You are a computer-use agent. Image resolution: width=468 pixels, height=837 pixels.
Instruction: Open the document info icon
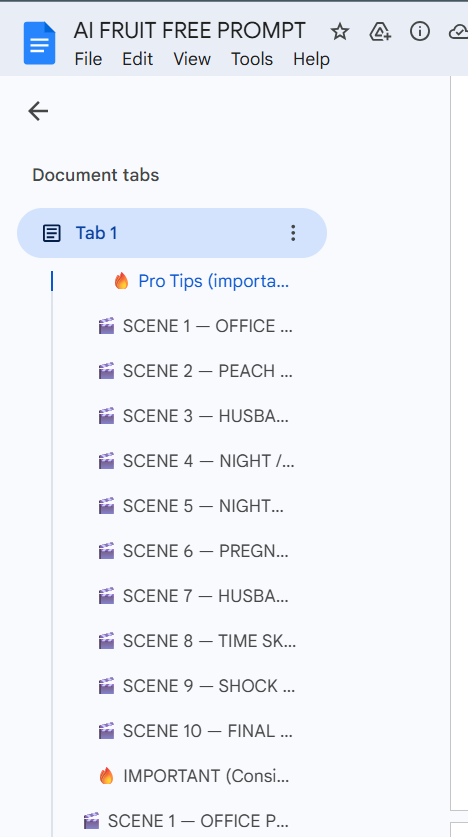tap(419, 32)
